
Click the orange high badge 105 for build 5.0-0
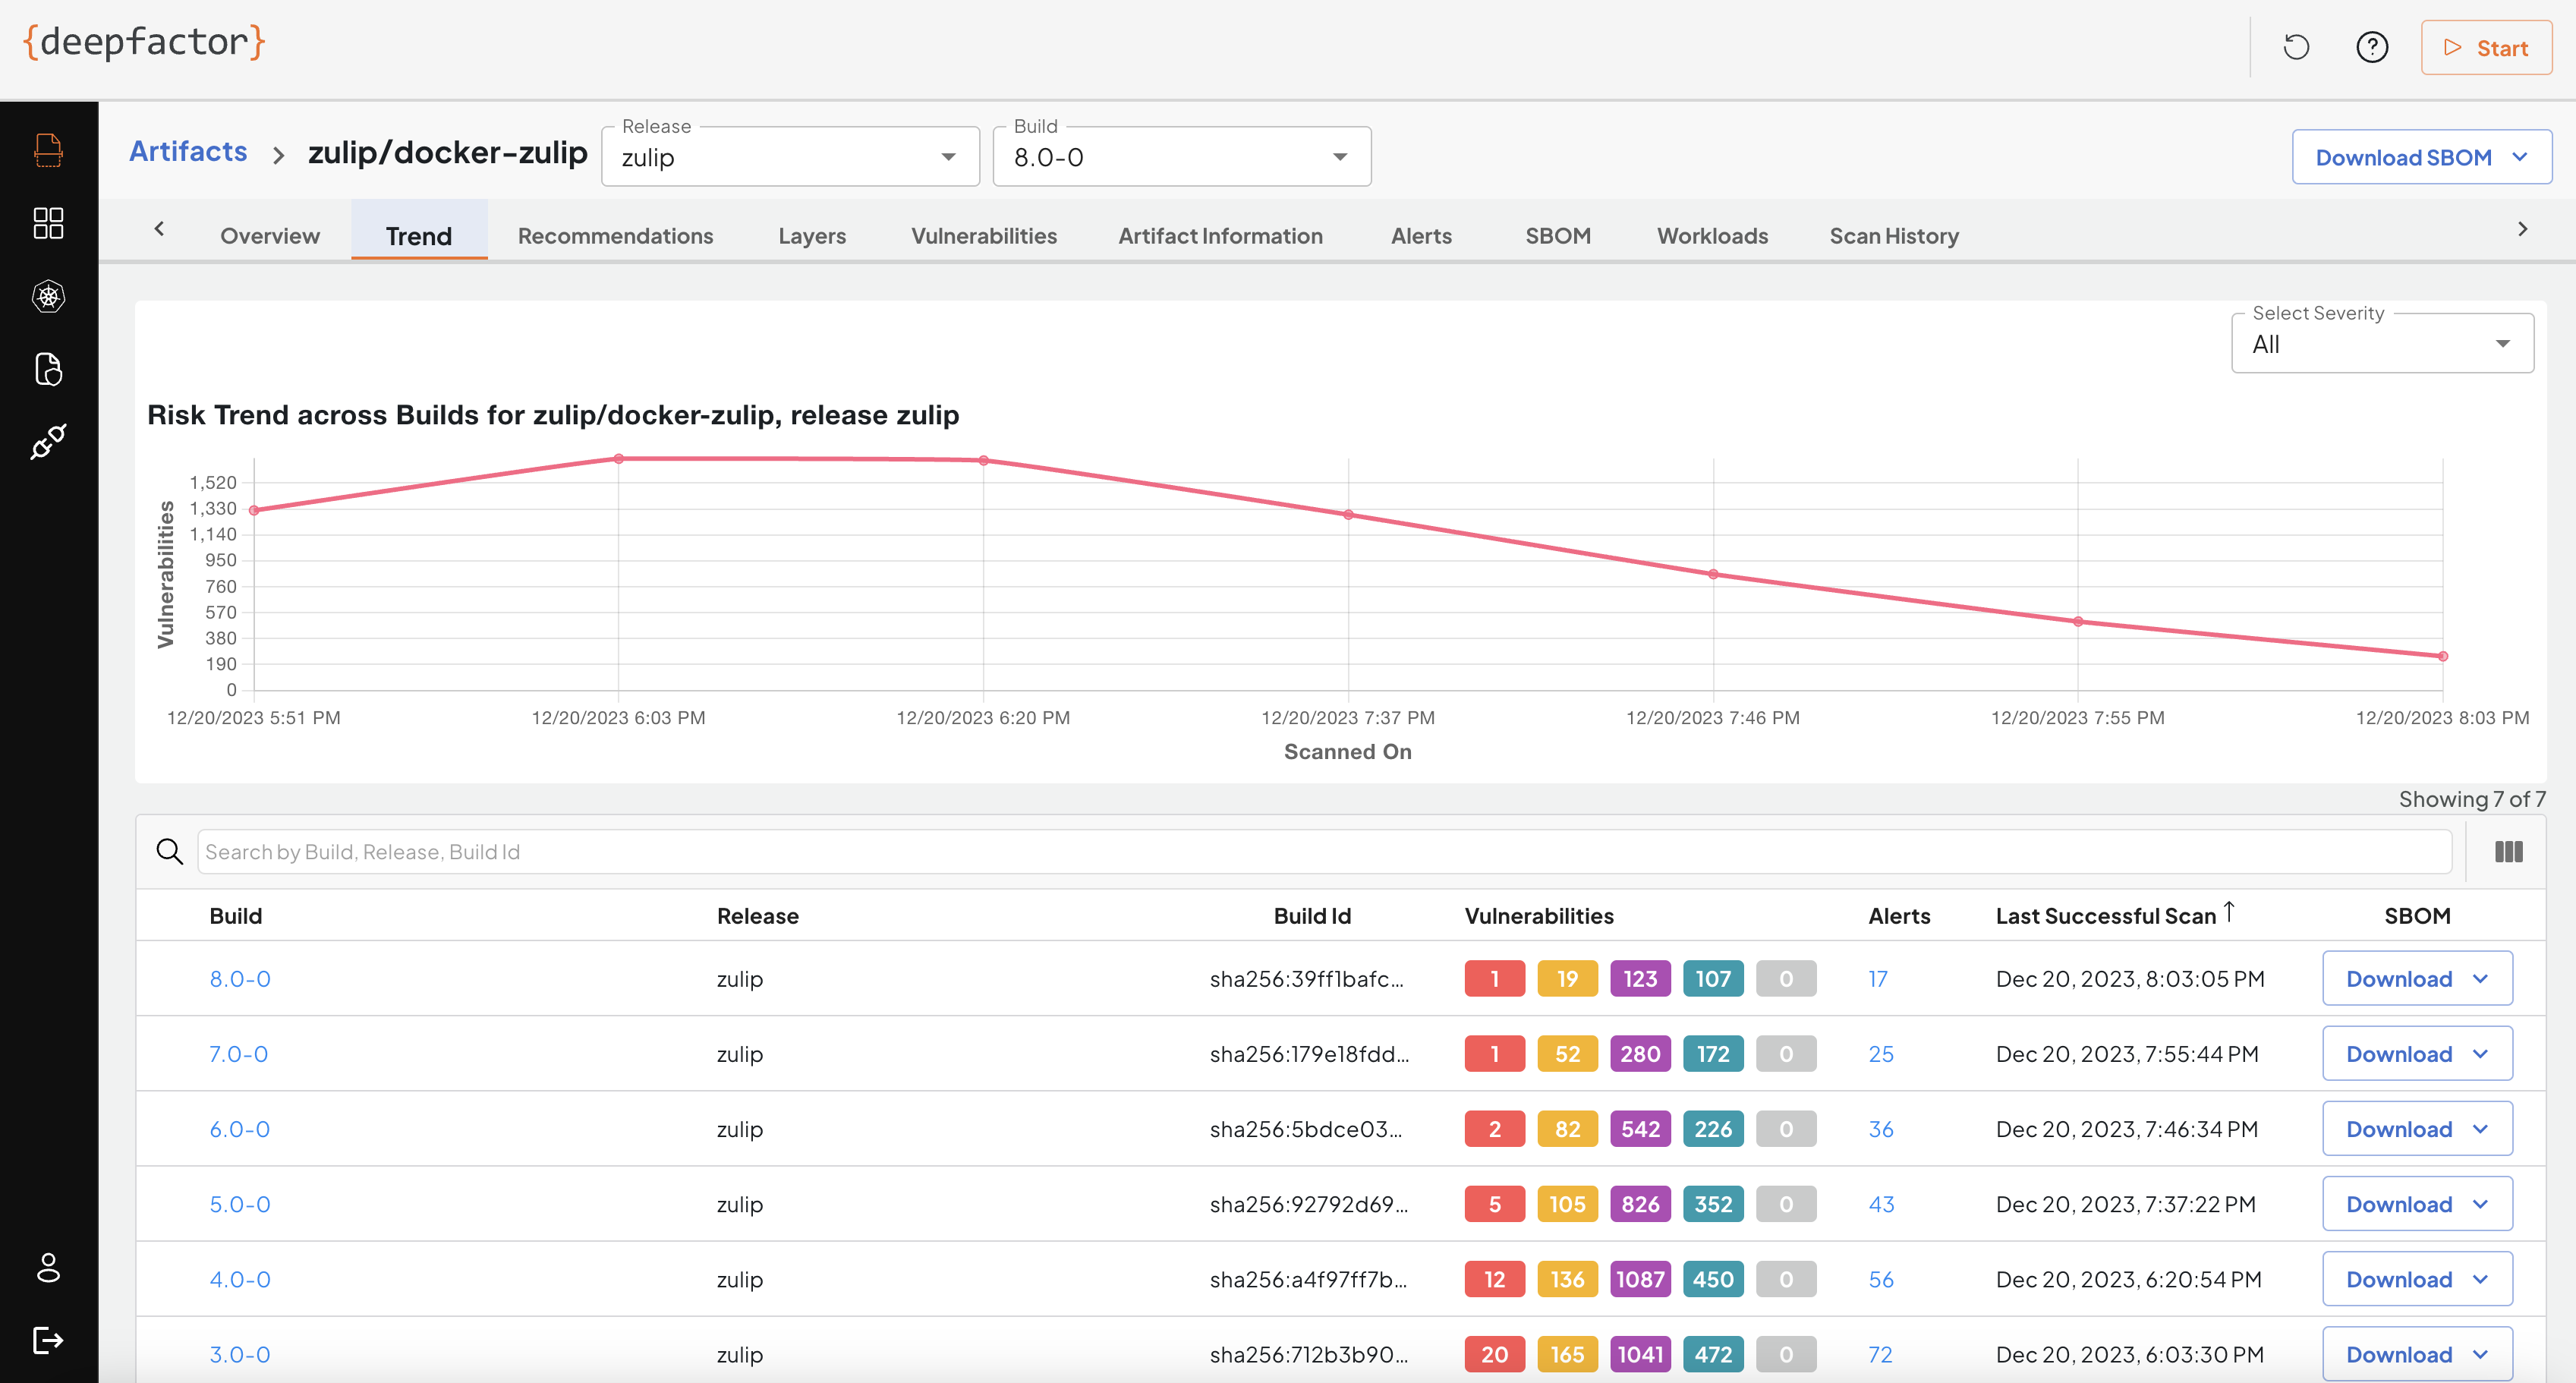(x=1567, y=1204)
